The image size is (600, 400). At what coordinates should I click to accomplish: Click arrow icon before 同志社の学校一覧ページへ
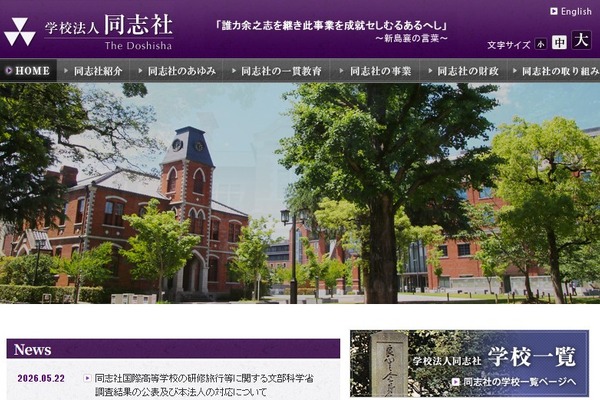click(x=455, y=382)
